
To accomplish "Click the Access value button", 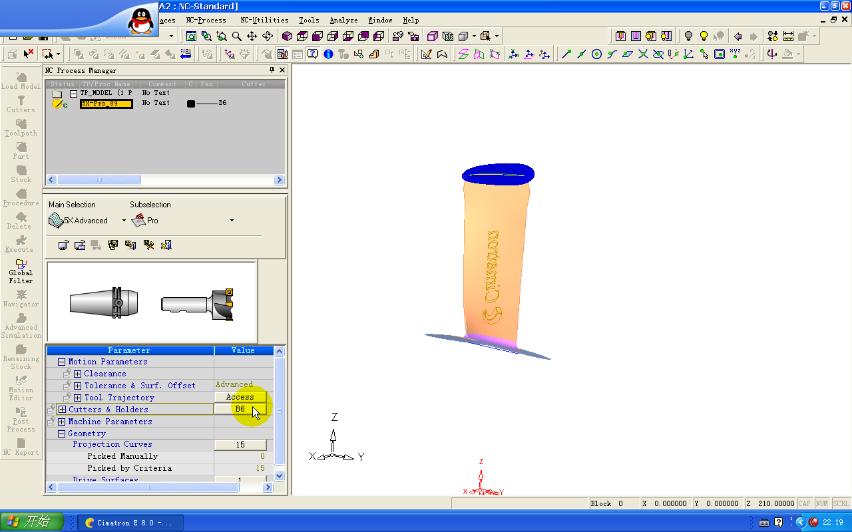I will [240, 397].
